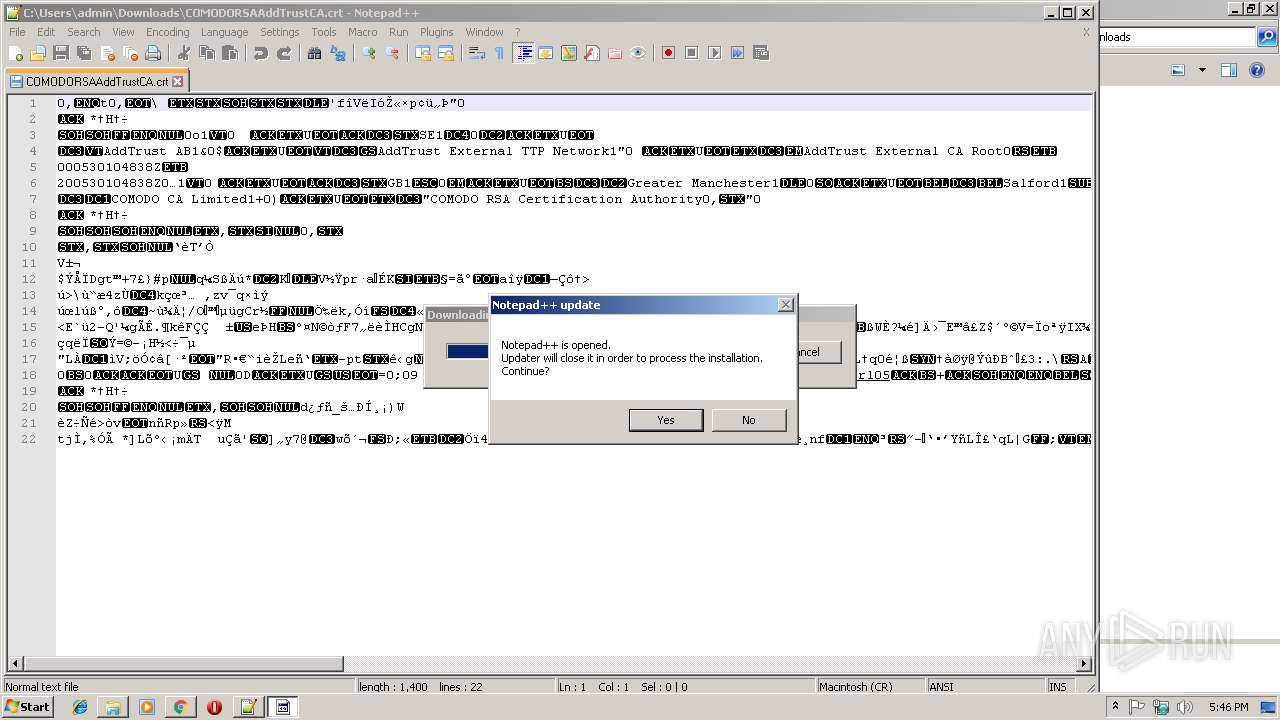Print the document via printer icon

coord(153,53)
